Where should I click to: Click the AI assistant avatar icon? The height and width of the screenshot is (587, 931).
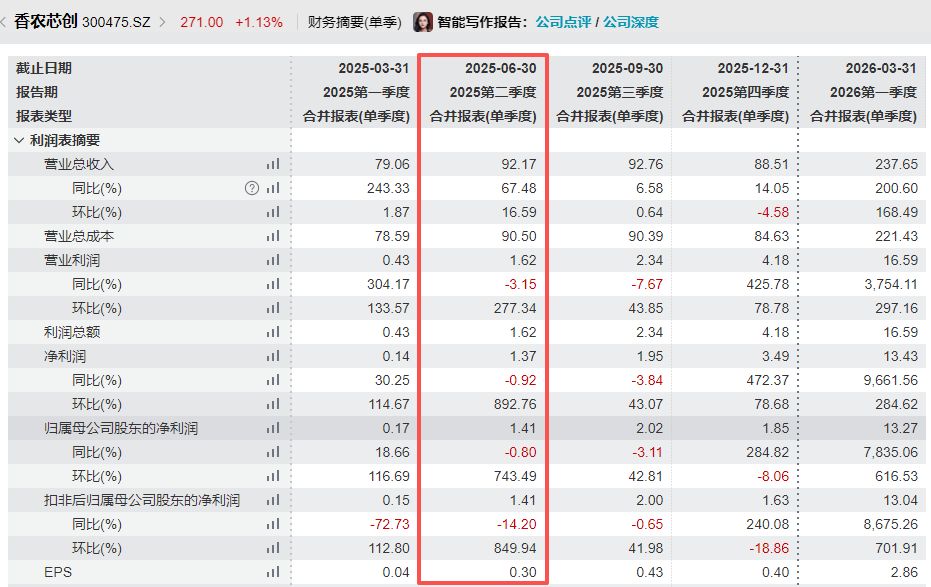[423, 22]
